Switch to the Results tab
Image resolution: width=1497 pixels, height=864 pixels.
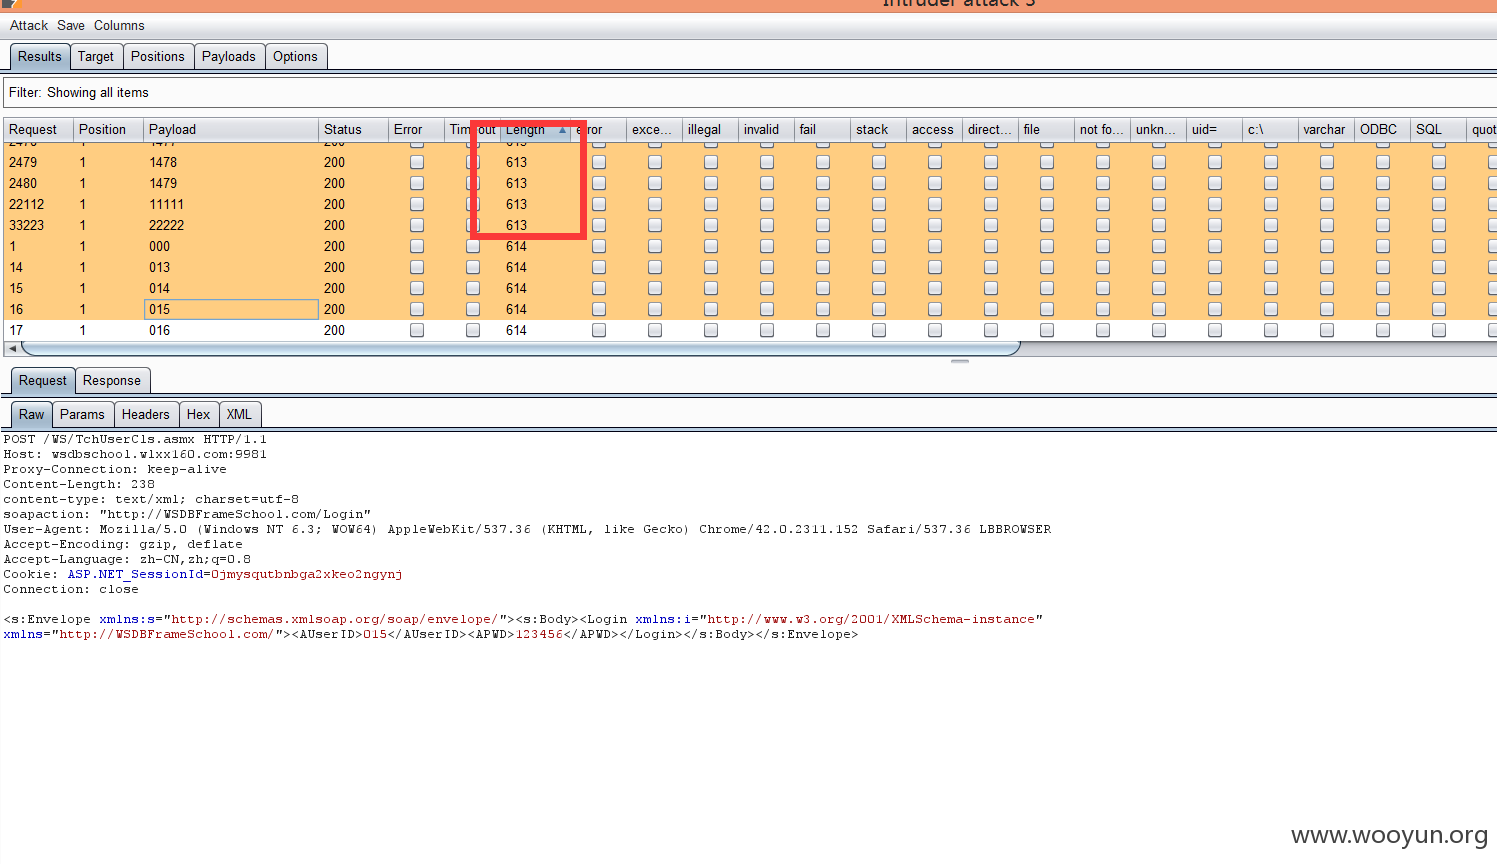[40, 57]
